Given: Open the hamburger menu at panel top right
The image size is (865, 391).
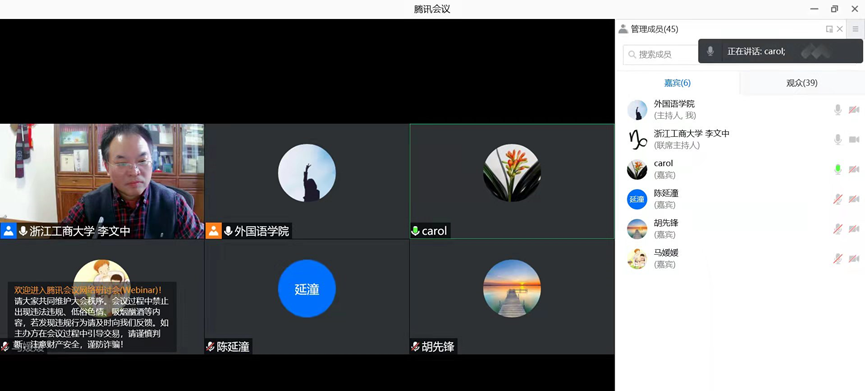Looking at the screenshot, I should point(856,29).
